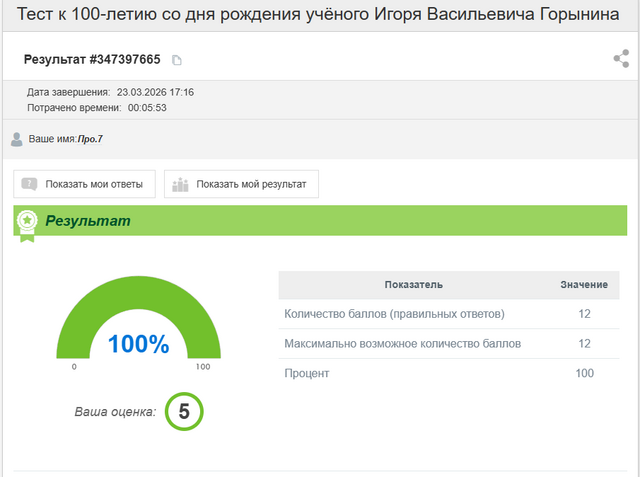Click the Максимально возможное количество баллов row
The image size is (640, 477).
pyautogui.click(x=402, y=344)
